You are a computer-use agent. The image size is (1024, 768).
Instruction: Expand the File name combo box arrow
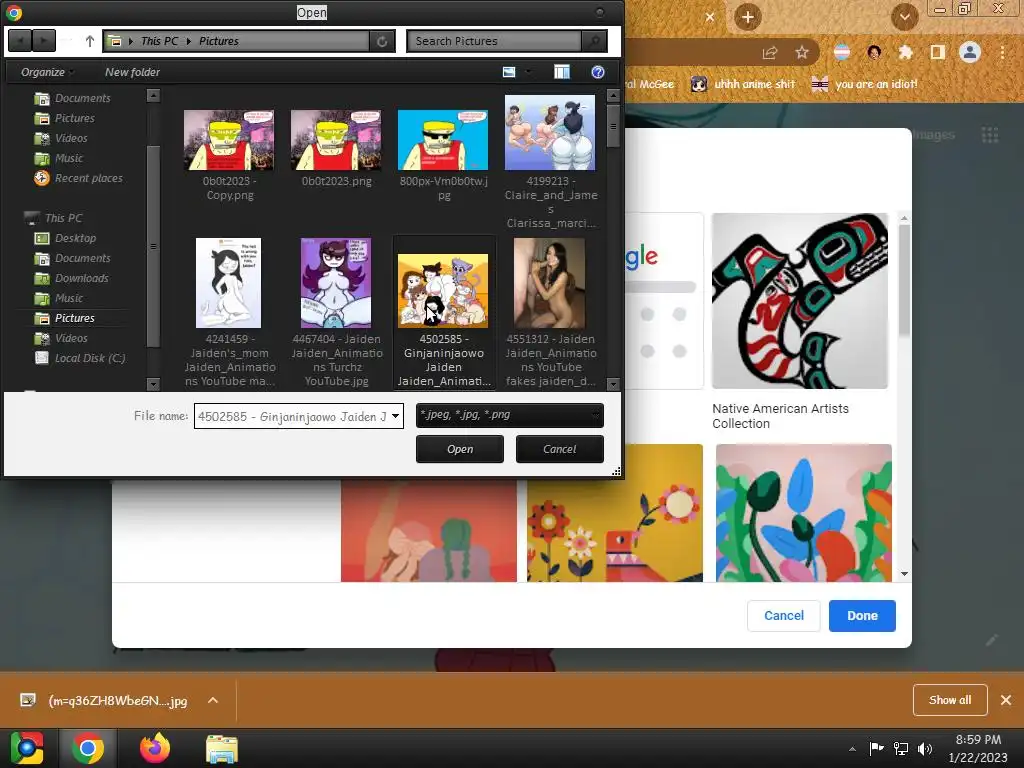[x=396, y=416]
